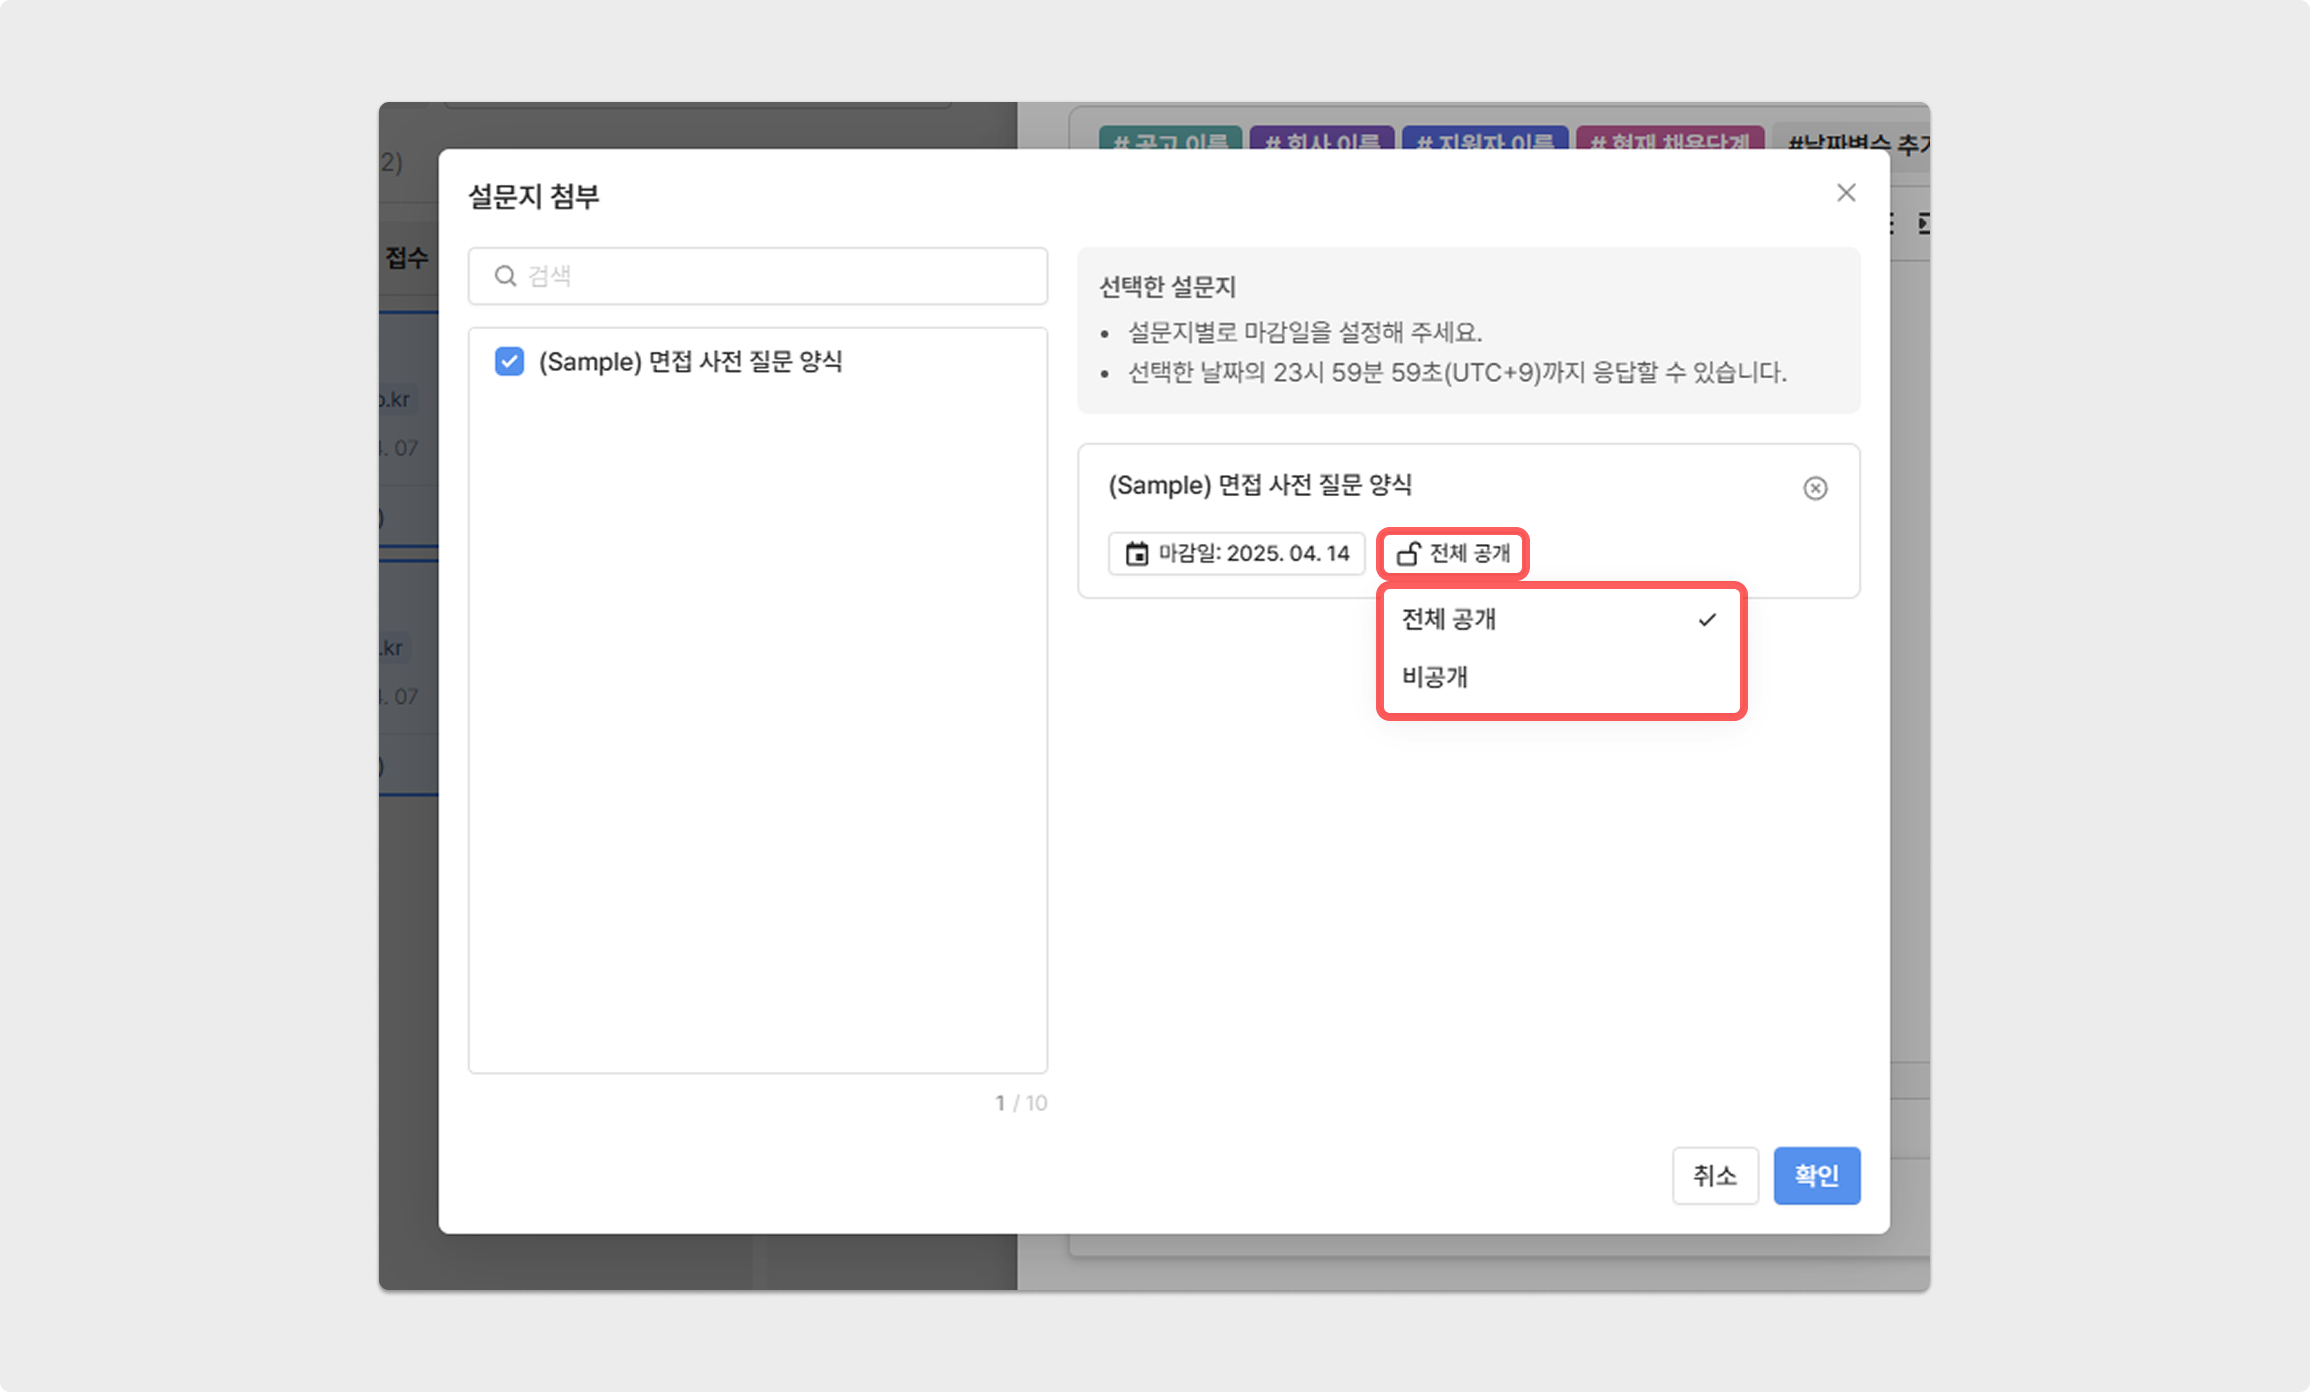Focus the 검색 search input field
The width and height of the screenshot is (2310, 1392).
[x=780, y=276]
